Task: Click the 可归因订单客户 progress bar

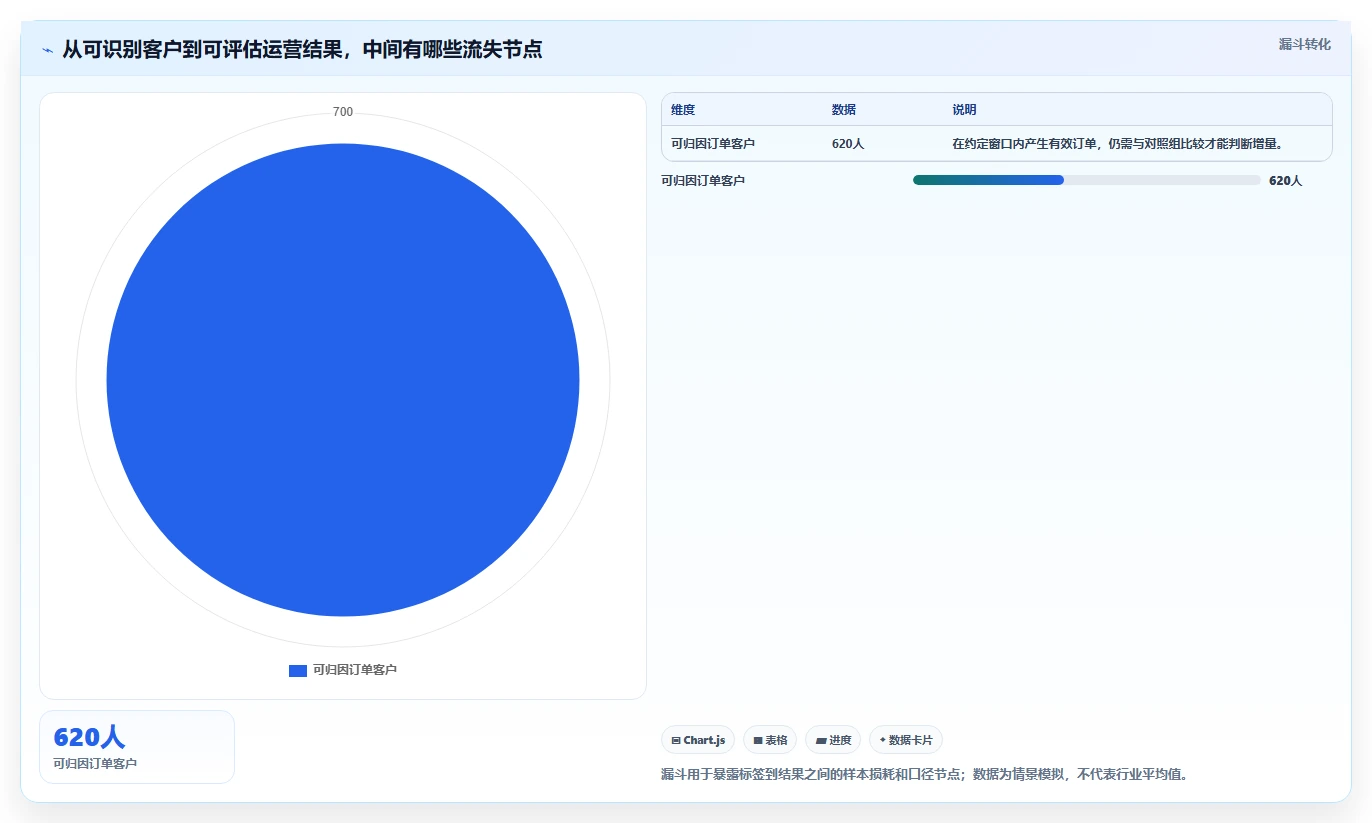Action: point(1086,180)
